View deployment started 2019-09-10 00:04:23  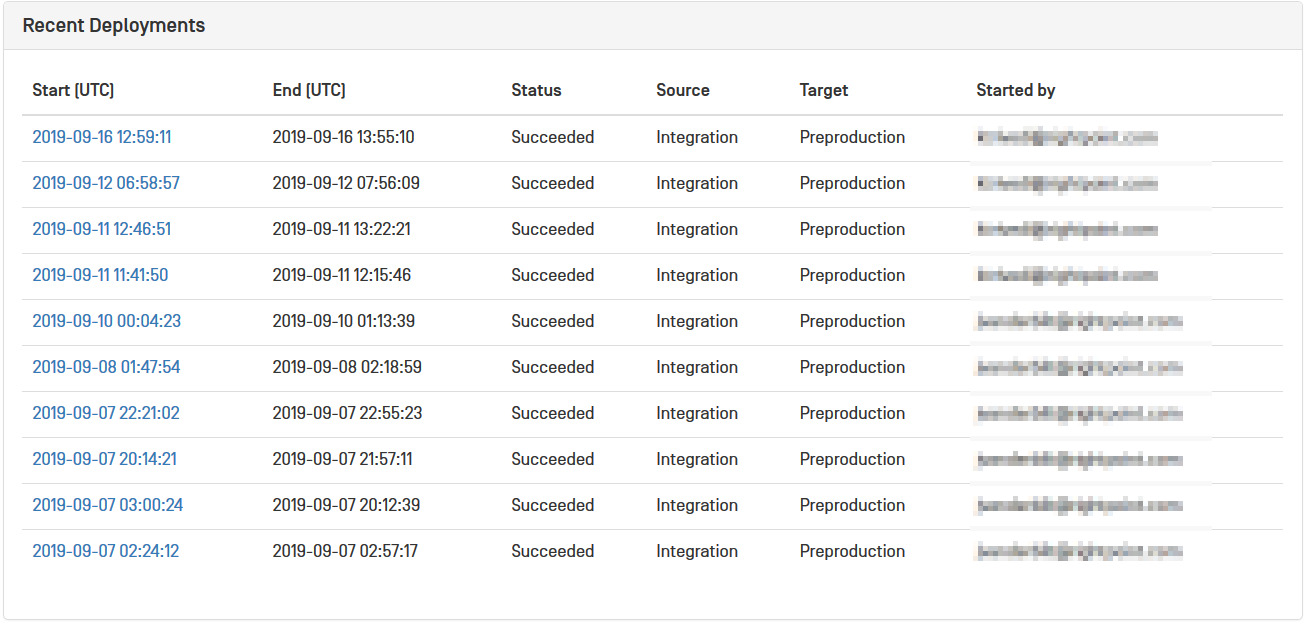tap(107, 321)
